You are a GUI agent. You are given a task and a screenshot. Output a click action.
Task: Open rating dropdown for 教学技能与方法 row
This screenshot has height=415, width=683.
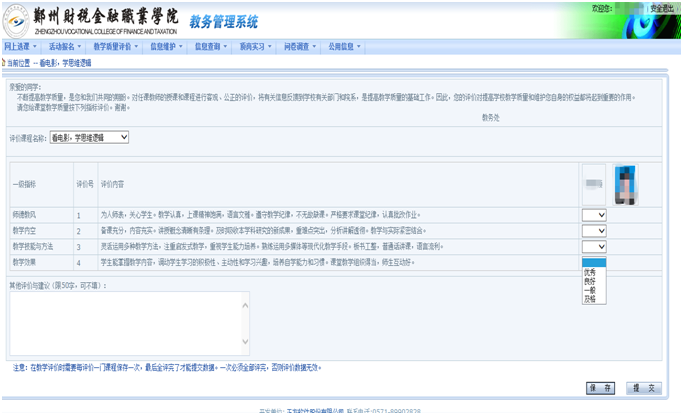point(594,247)
